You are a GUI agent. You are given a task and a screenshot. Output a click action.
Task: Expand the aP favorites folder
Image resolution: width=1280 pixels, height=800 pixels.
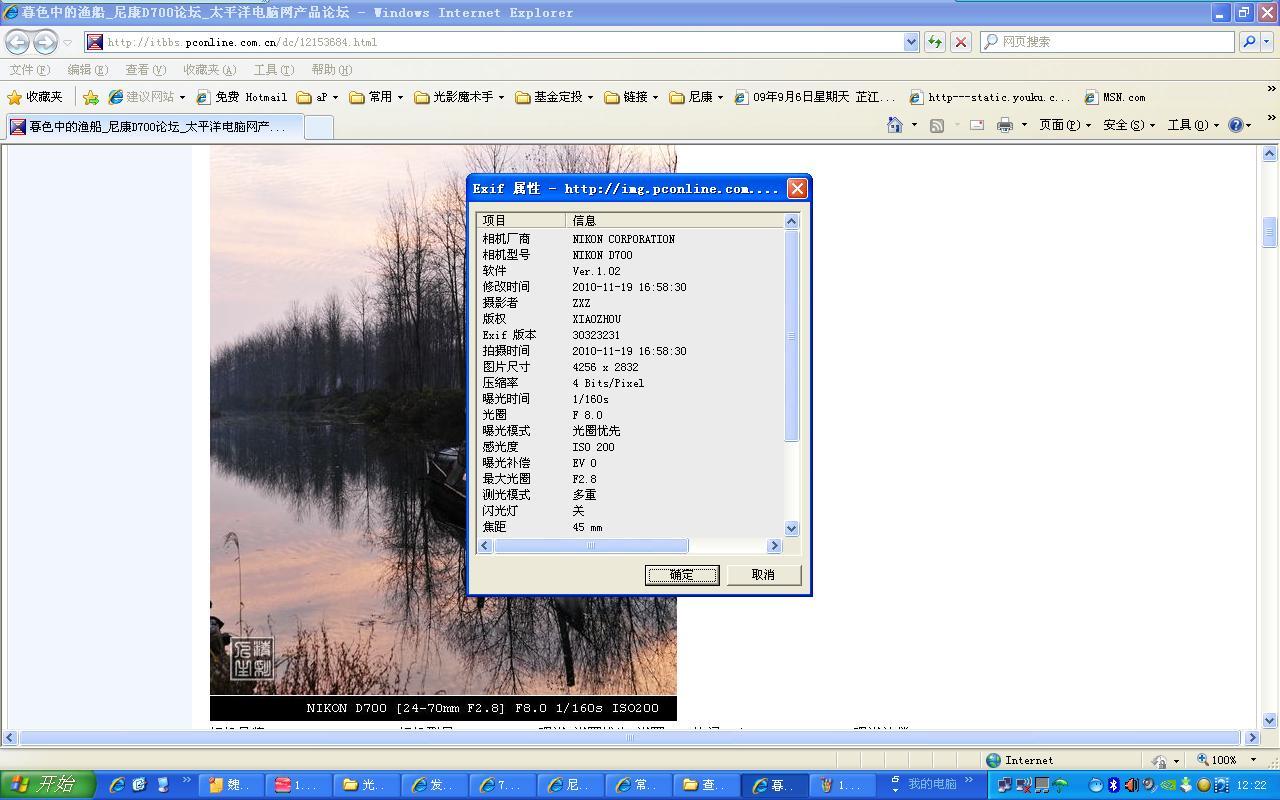click(317, 97)
